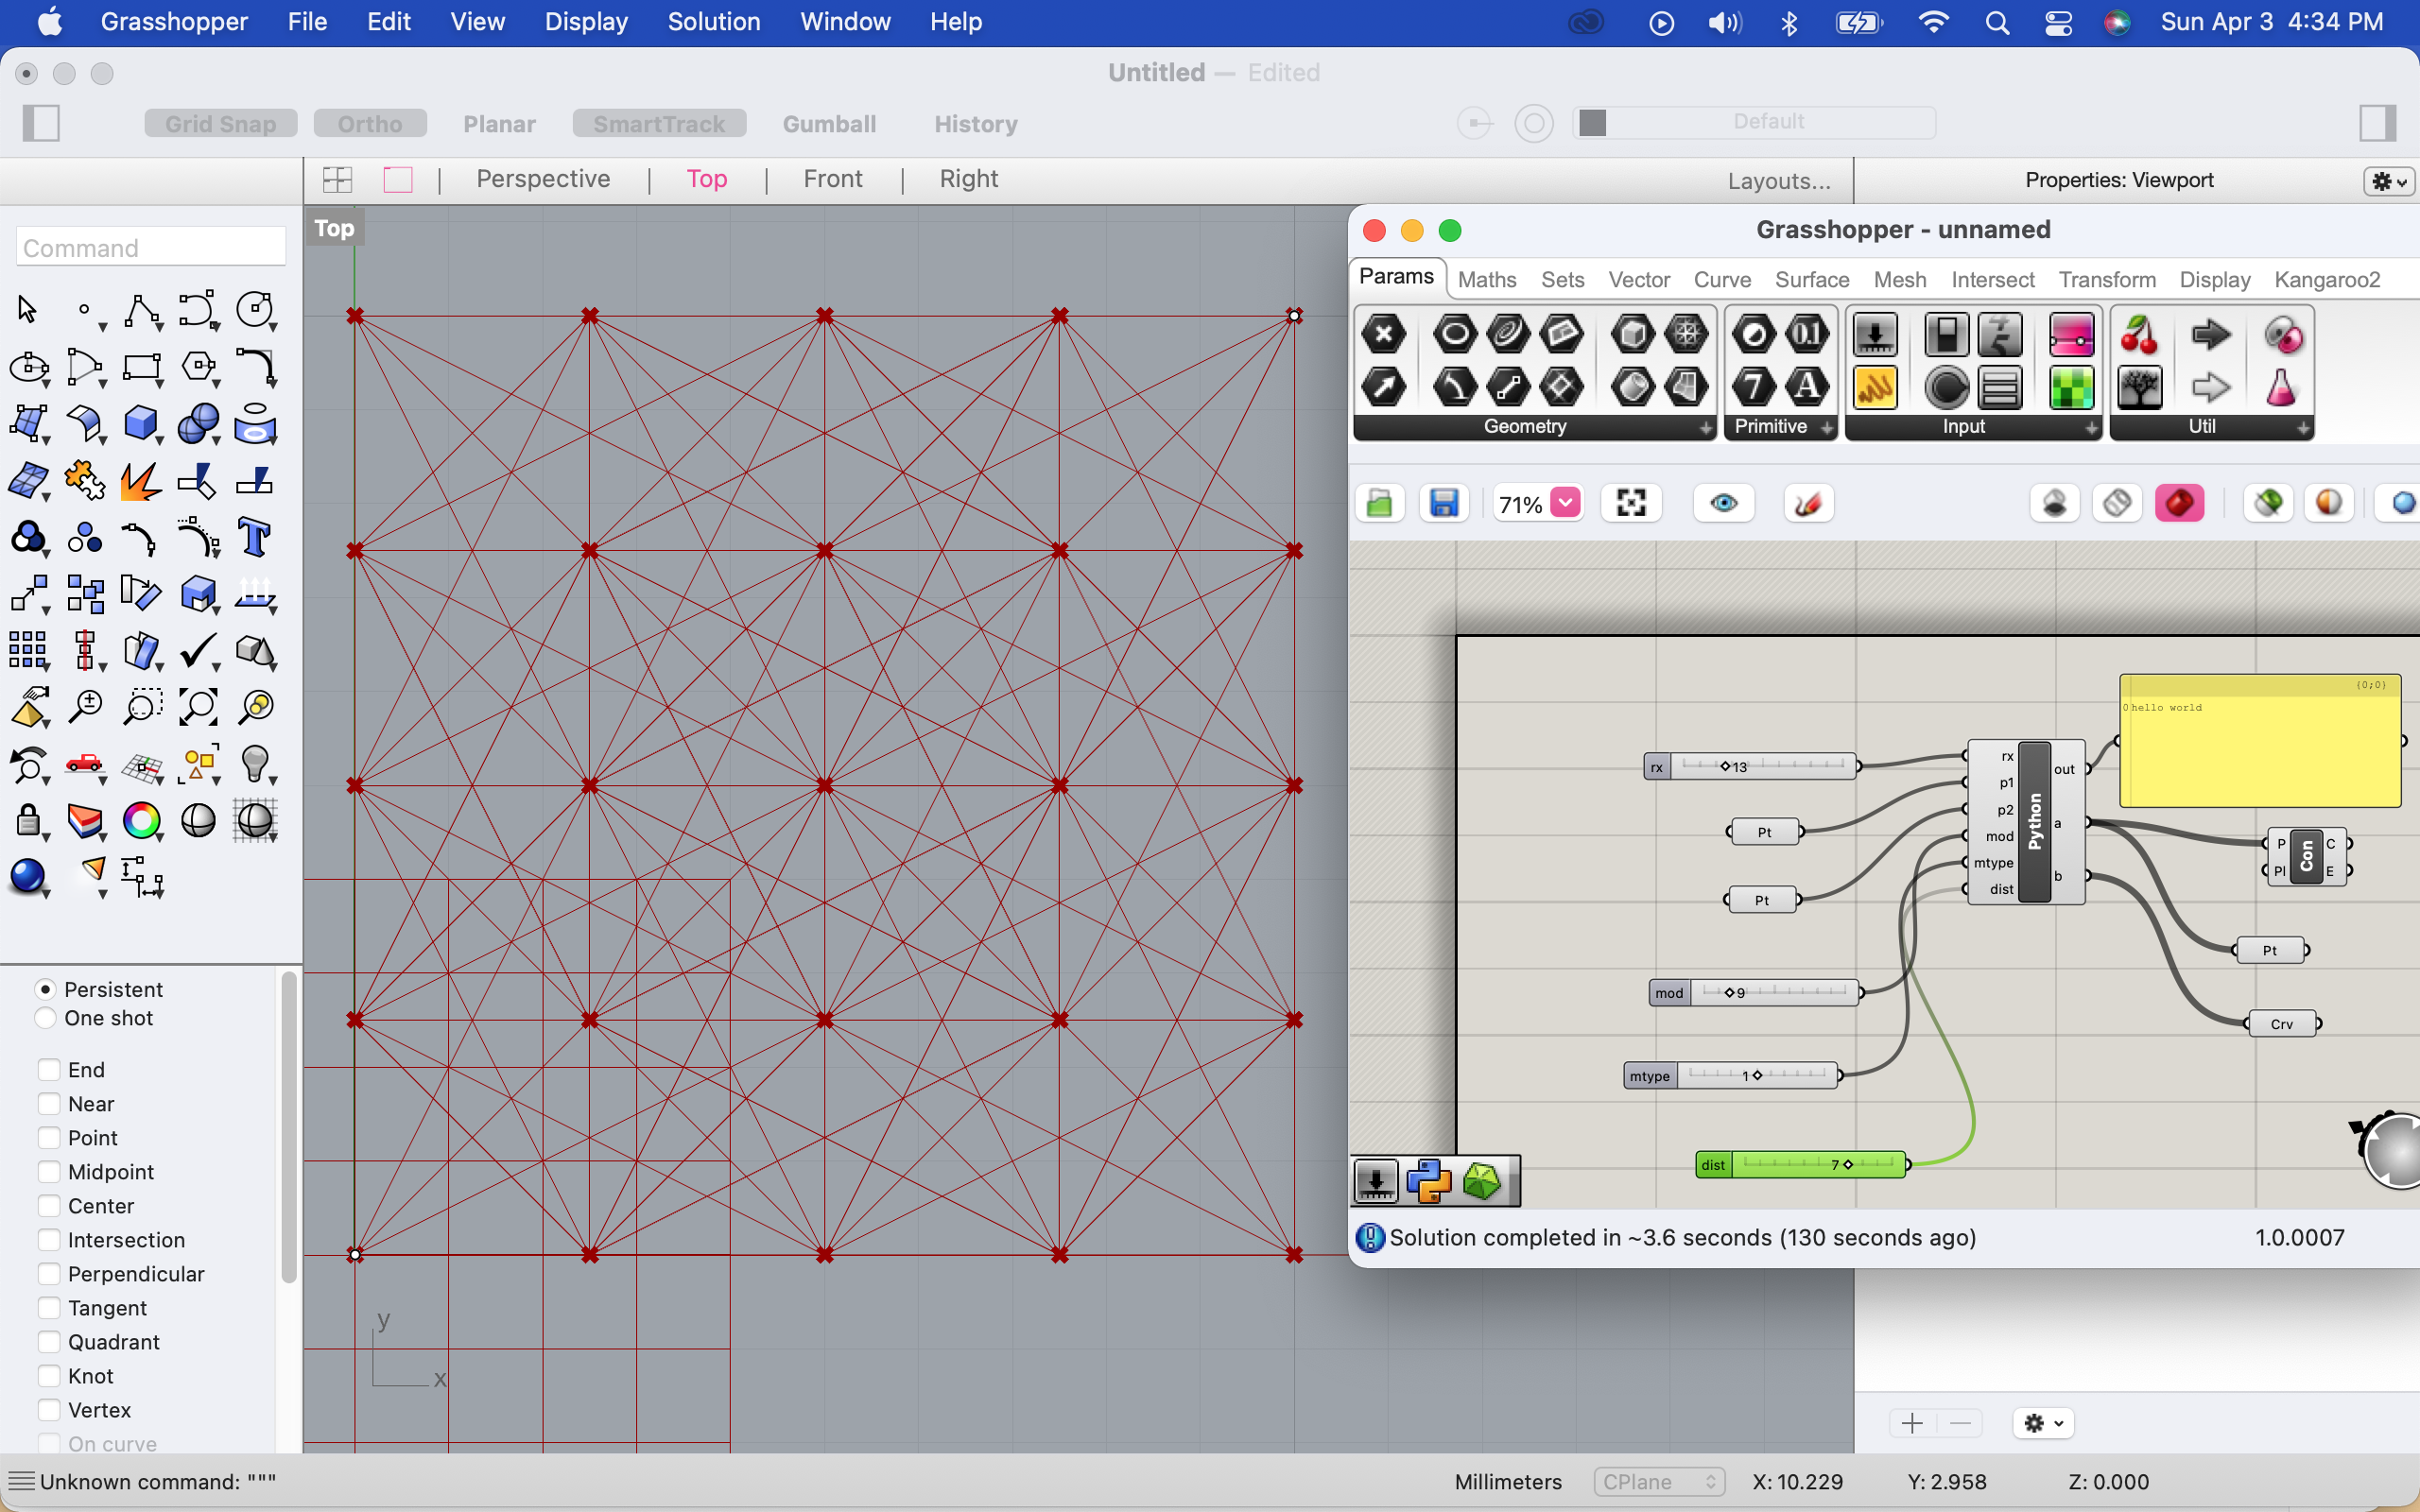Click Layouts... in the viewport tab bar

[x=1779, y=181]
